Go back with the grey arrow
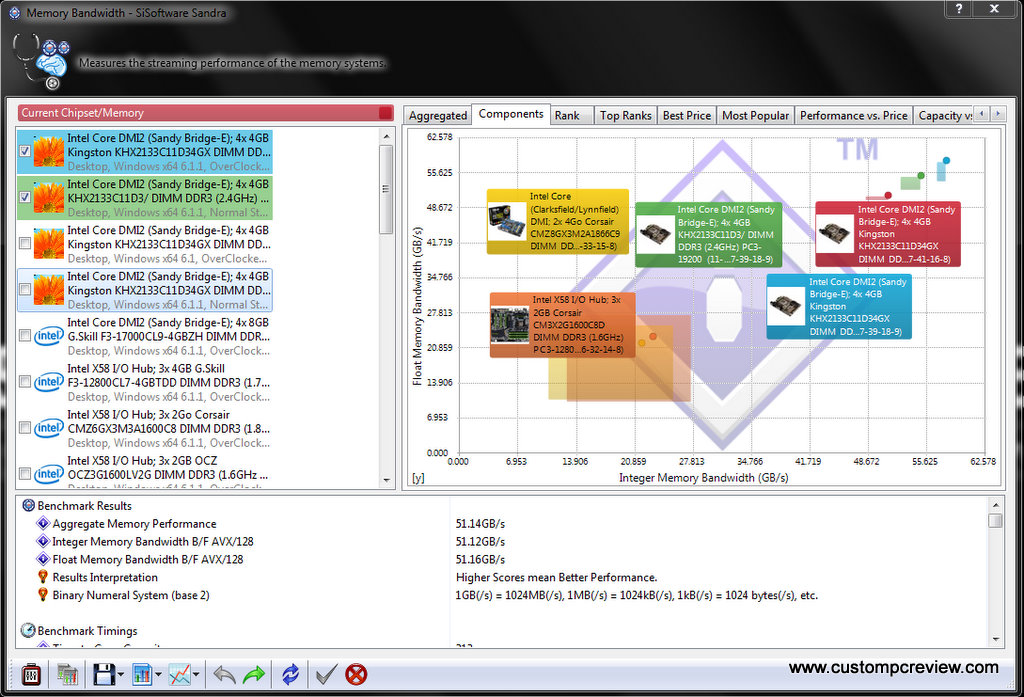Image resolution: width=1024 pixels, height=697 pixels. 224,674
